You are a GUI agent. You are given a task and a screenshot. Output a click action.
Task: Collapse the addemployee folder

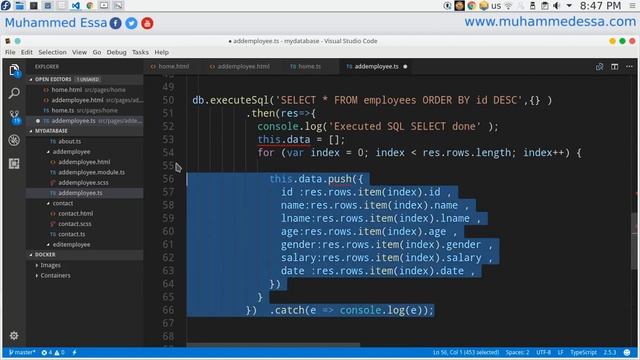pos(71,152)
